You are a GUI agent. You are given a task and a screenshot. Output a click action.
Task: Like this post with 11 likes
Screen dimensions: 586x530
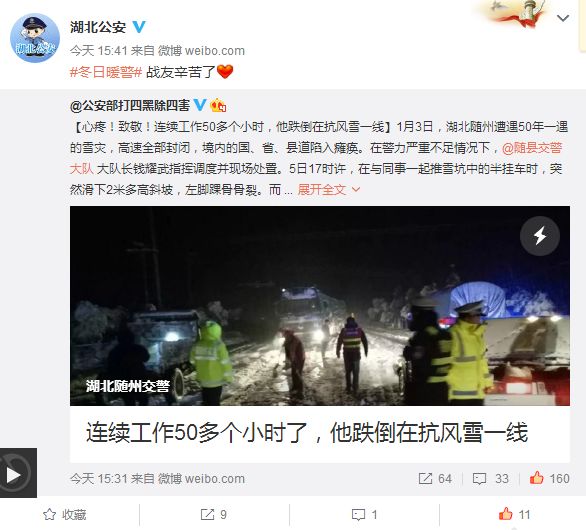(x=515, y=515)
